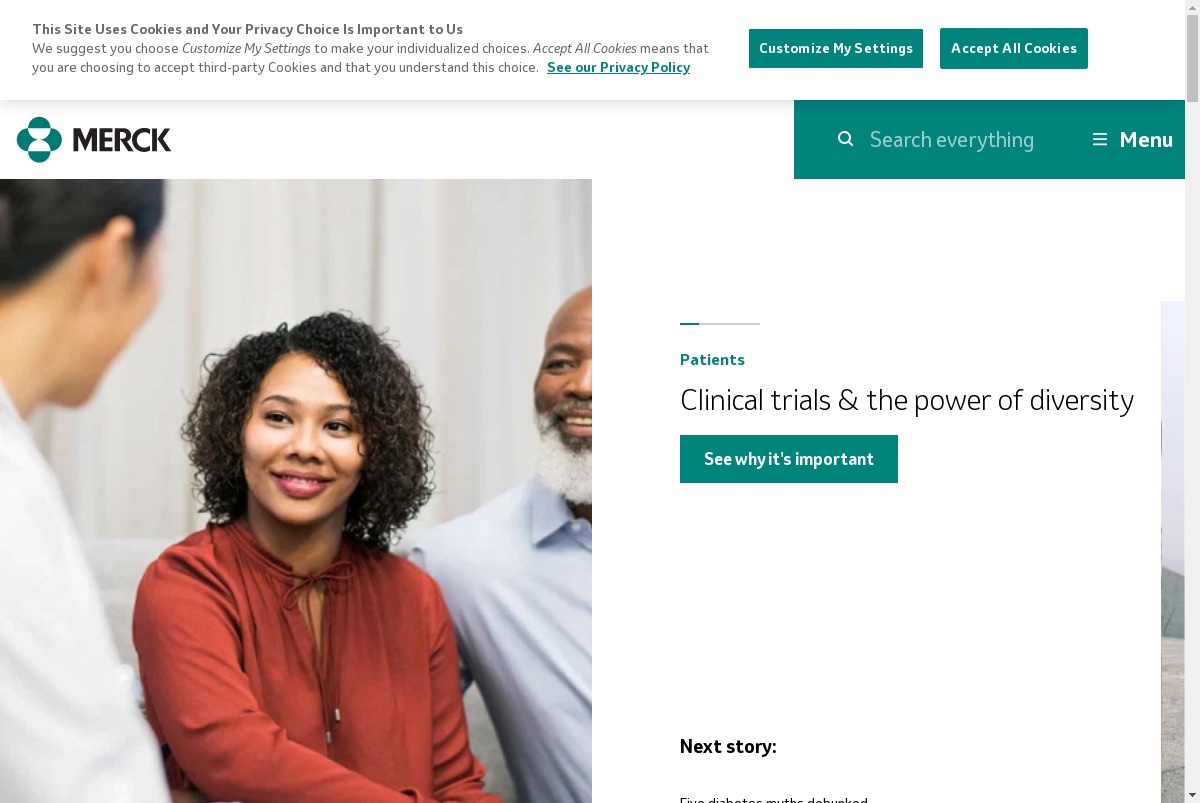Select the teal active slide indicator segment

tap(689, 324)
